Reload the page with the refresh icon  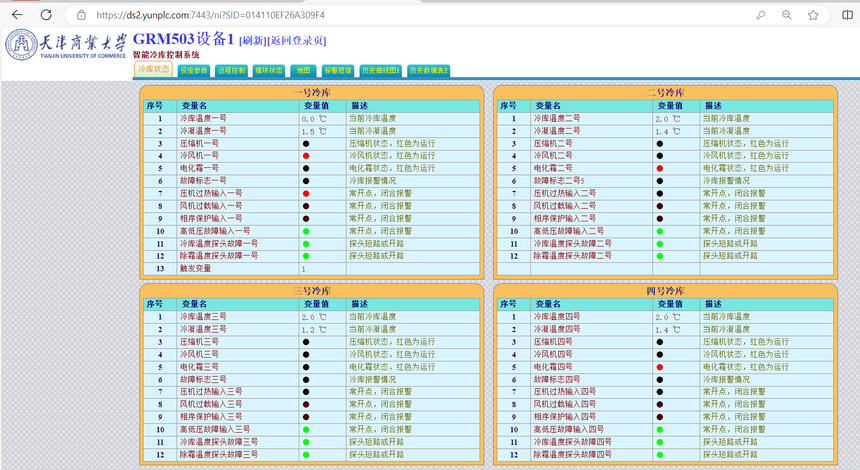point(46,15)
